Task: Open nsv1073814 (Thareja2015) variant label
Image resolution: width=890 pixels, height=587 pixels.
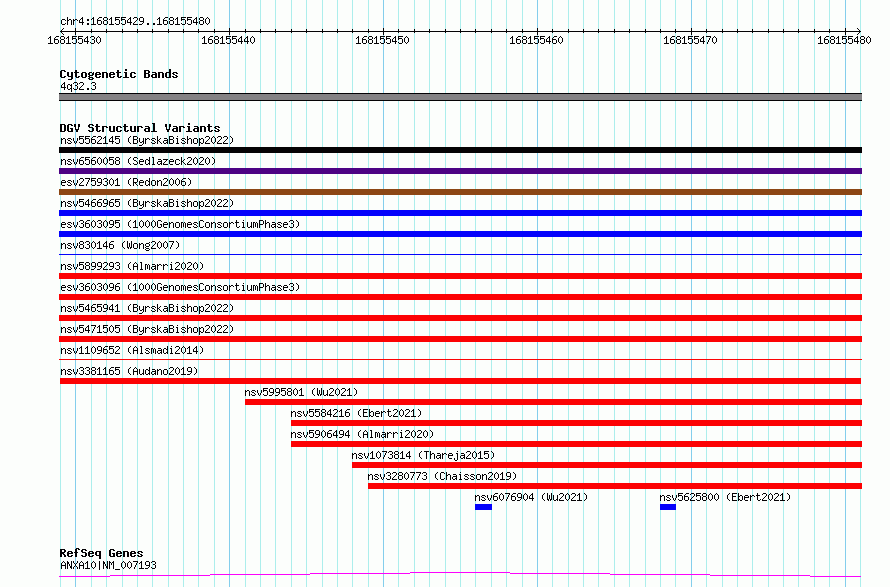Action: point(423,455)
